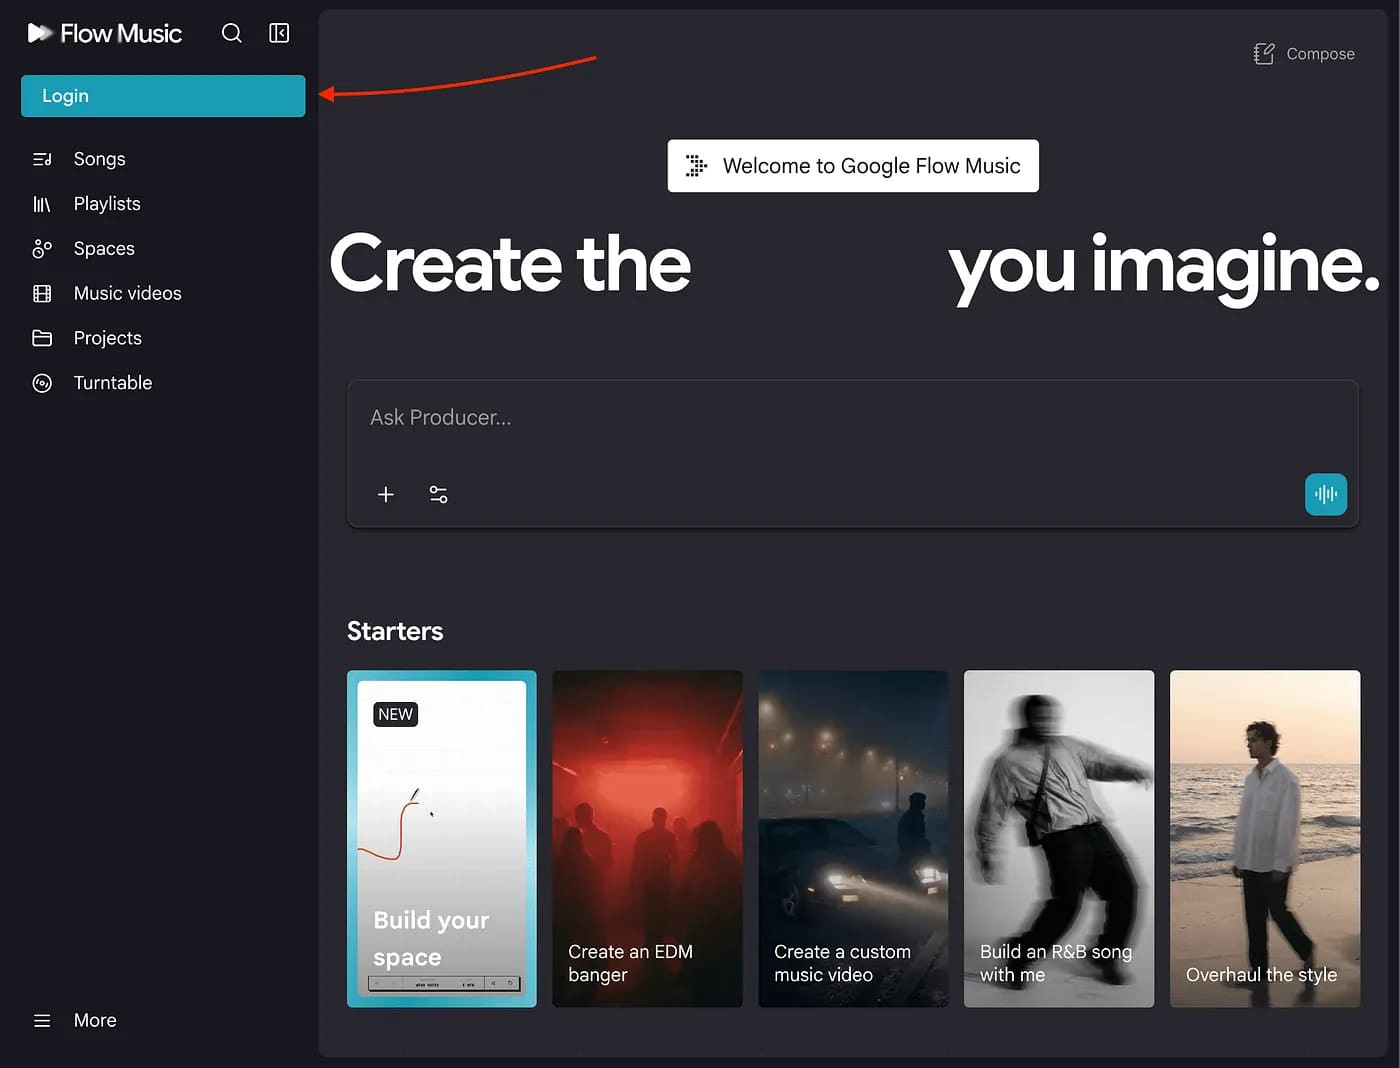Expand the More menu label
Screen dimensions: 1400x1068
point(95,1021)
